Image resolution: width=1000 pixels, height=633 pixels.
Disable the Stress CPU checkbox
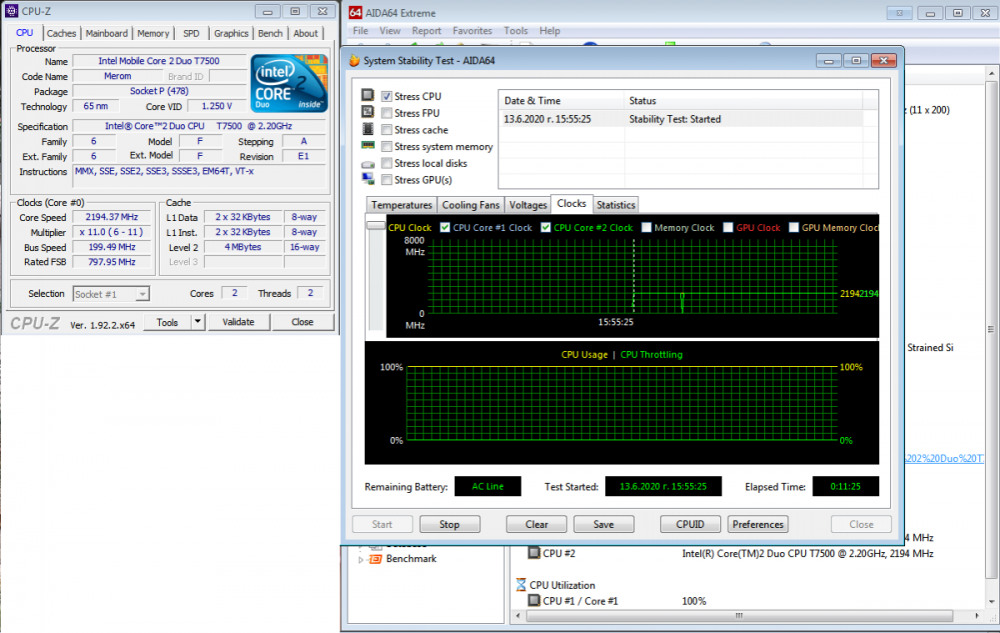tap(386, 96)
